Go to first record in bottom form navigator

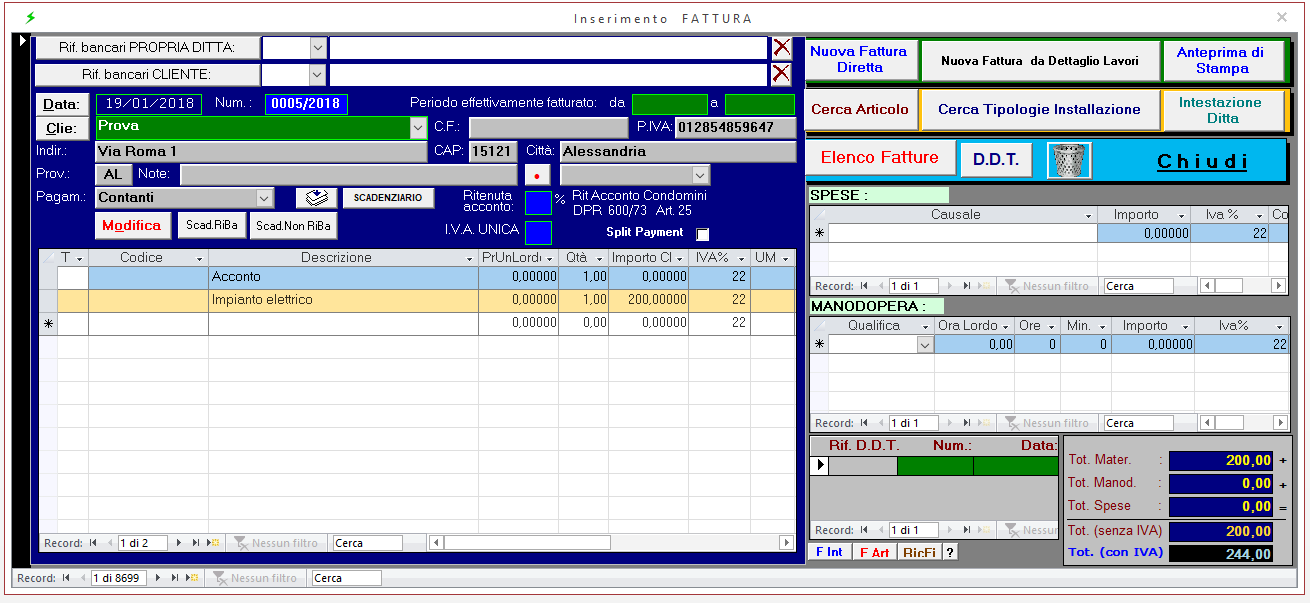coord(66,578)
